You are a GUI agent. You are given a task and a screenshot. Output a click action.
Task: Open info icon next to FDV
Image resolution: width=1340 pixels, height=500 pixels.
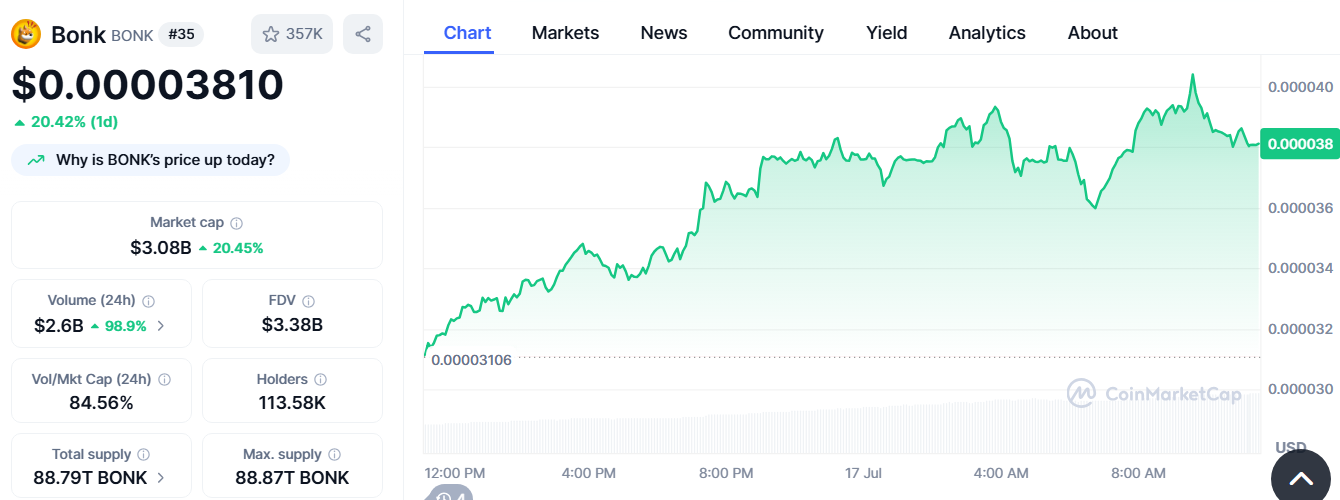[308, 301]
